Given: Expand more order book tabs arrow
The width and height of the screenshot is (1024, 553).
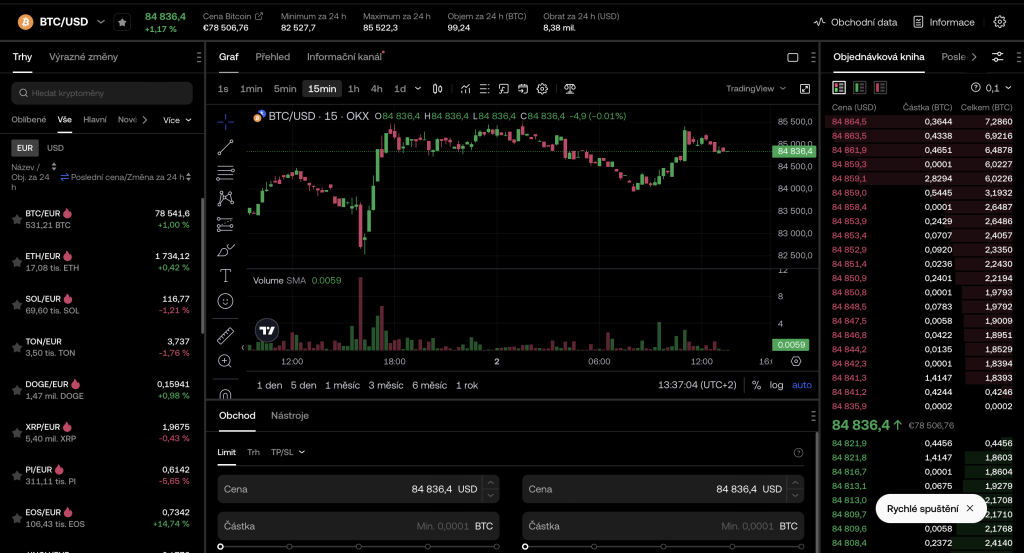Looking at the screenshot, I should (974, 57).
